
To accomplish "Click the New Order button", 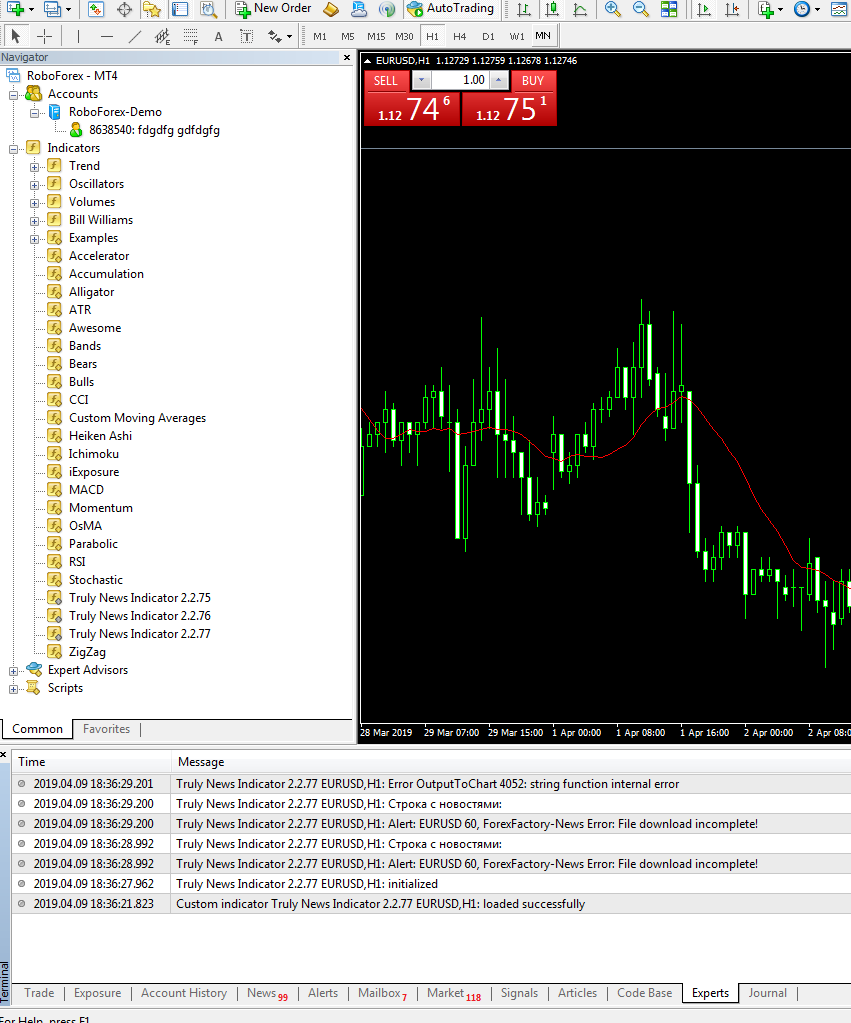I will [273, 8].
